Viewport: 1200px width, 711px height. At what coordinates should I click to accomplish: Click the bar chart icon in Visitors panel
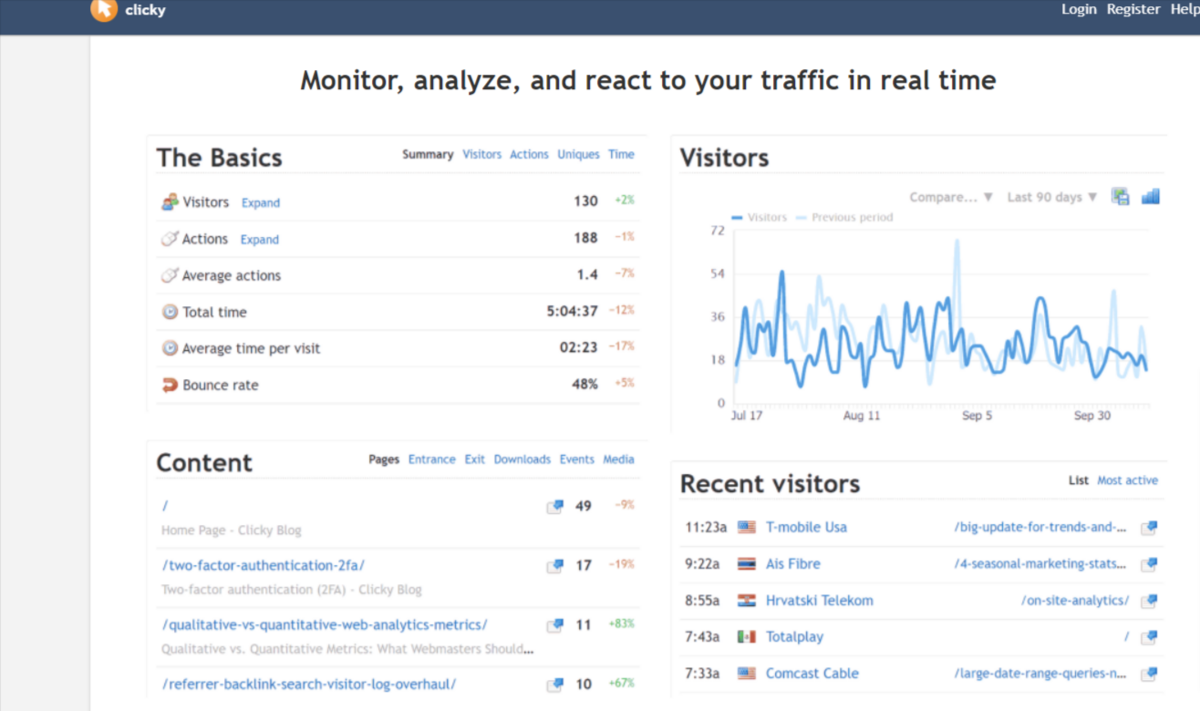1150,196
